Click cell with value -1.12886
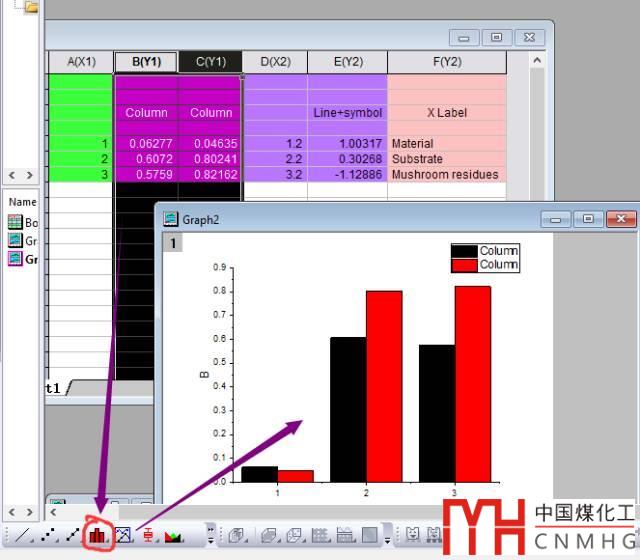This screenshot has height=560, width=640. pyautogui.click(x=348, y=174)
